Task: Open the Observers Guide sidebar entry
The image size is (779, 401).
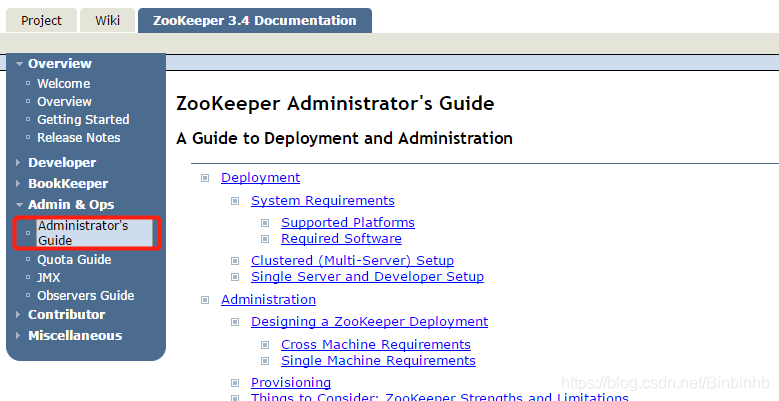Action: click(85, 295)
